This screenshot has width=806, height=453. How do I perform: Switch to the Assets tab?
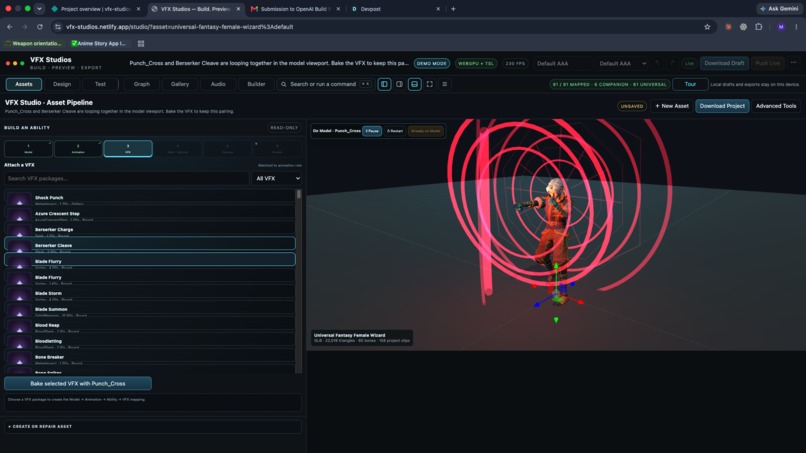click(x=24, y=84)
